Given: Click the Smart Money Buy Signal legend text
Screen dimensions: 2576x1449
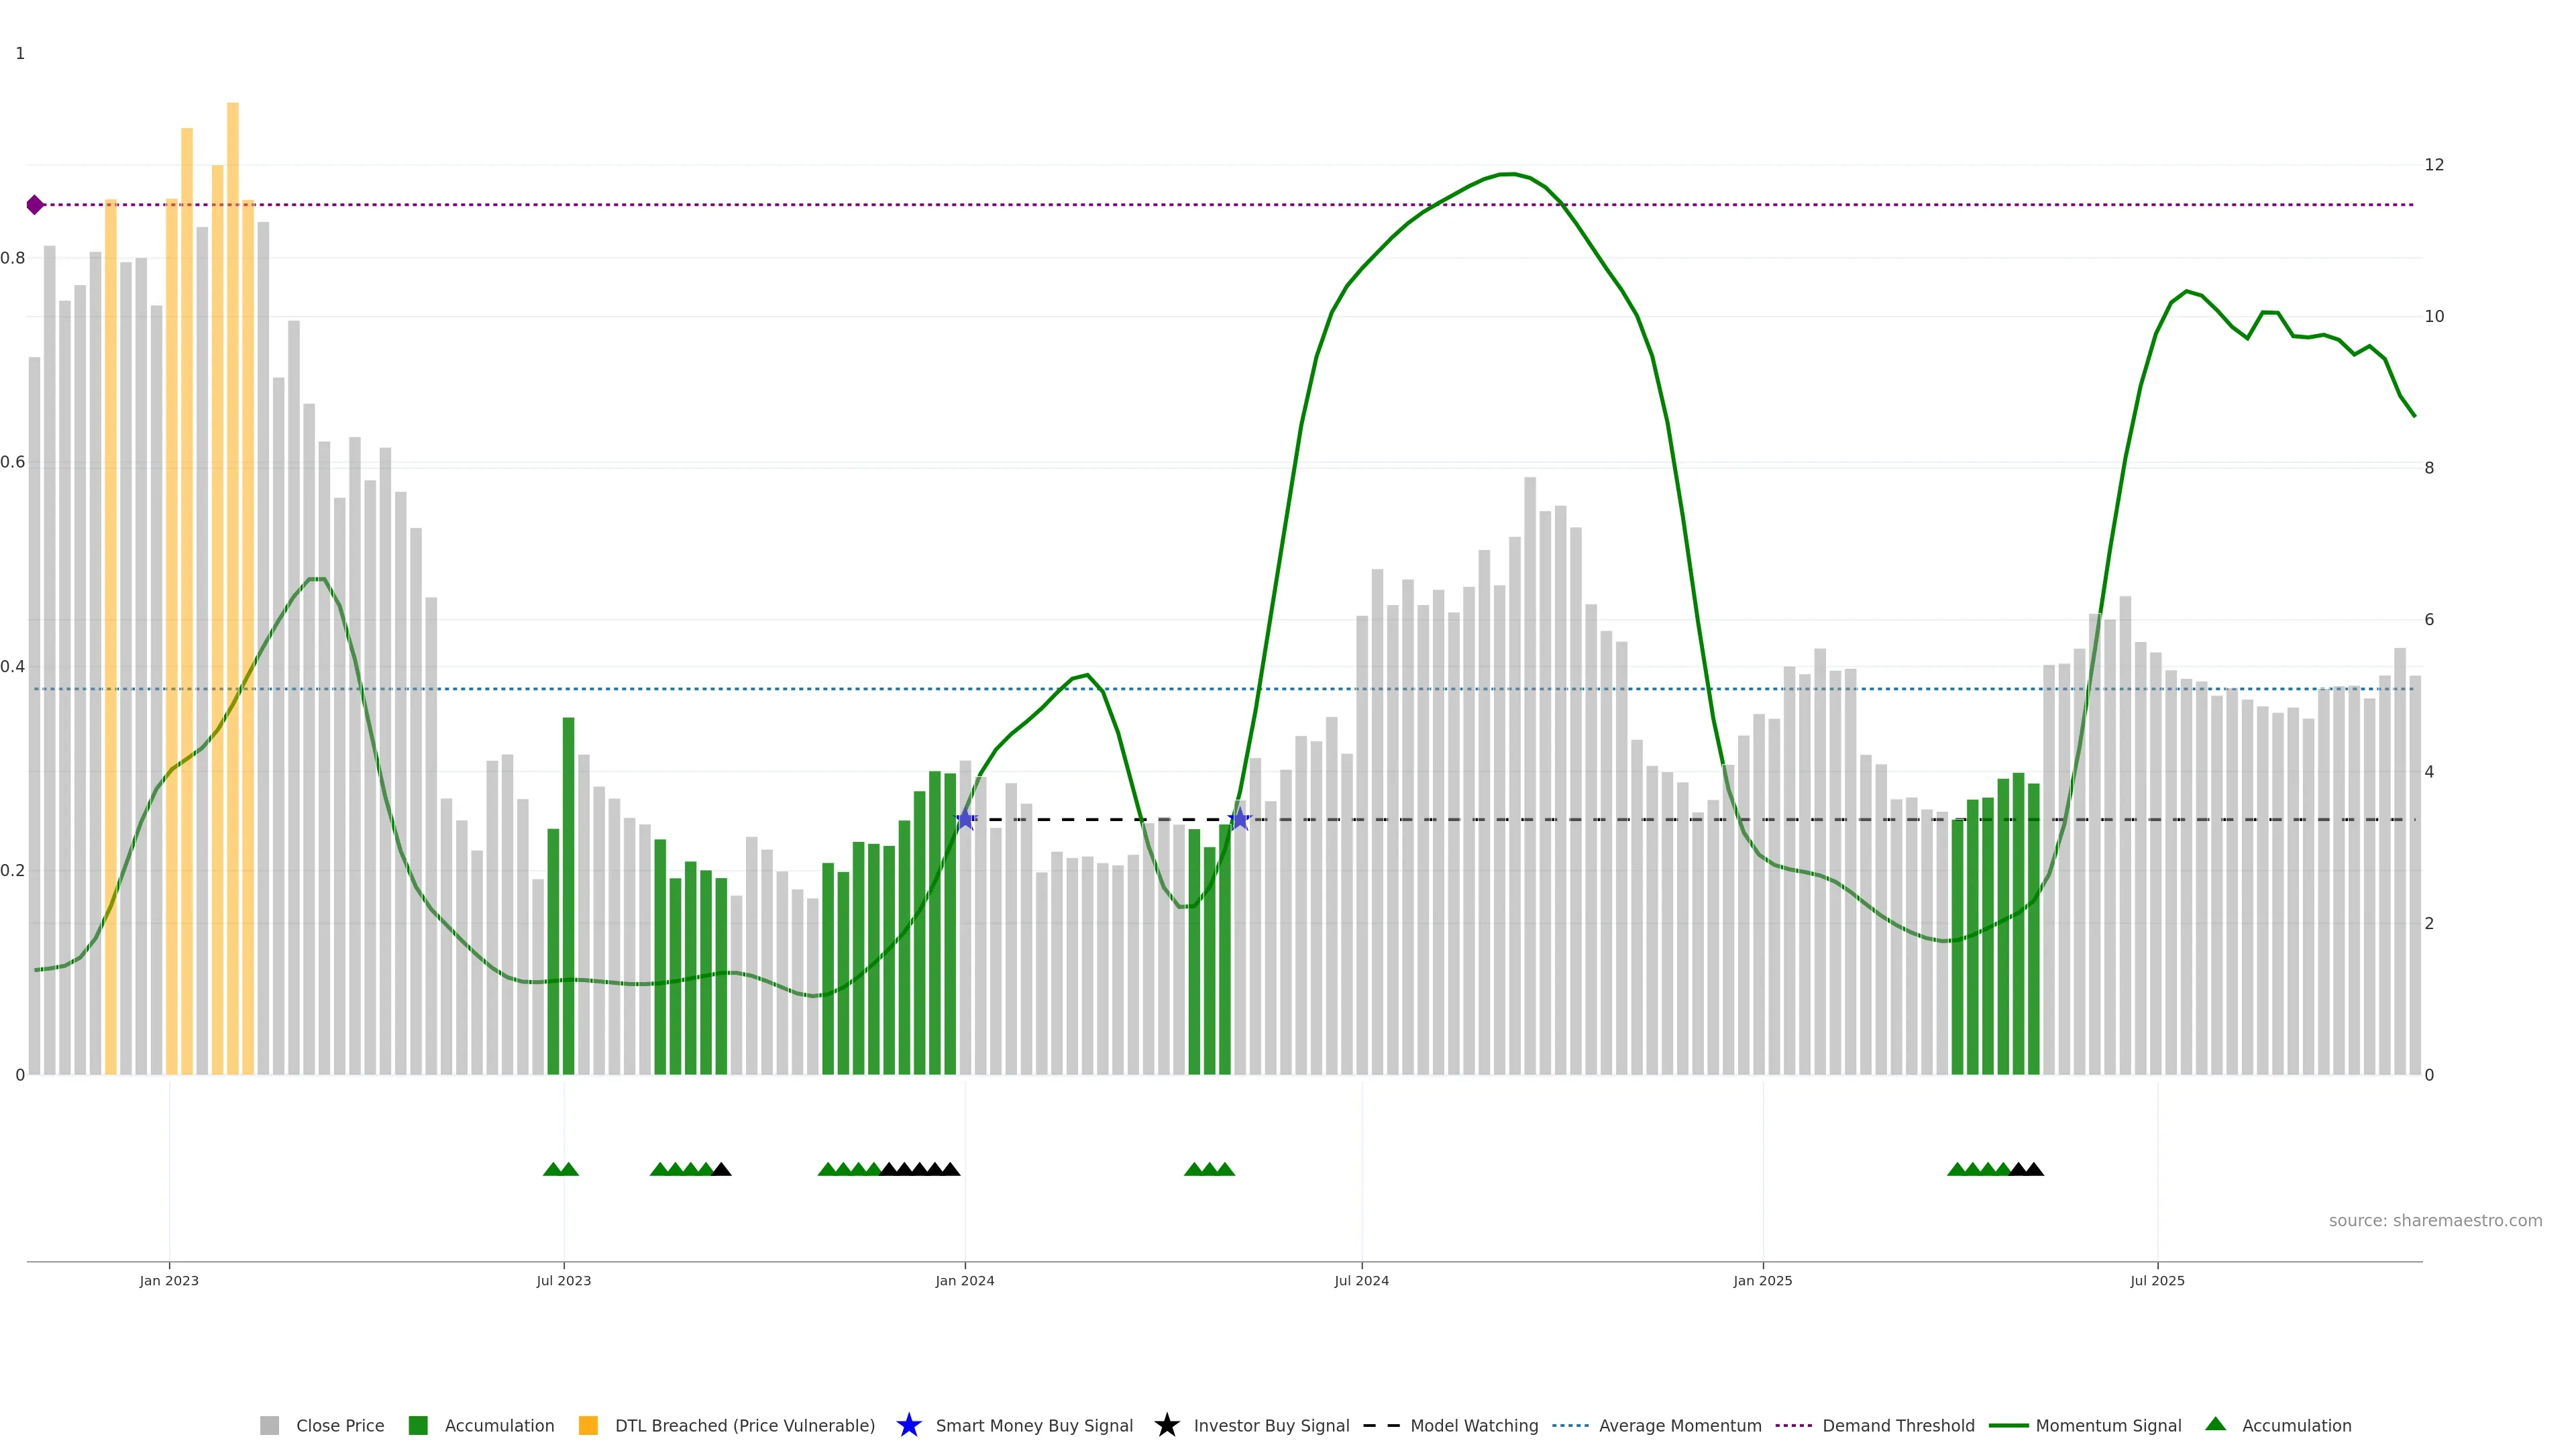Looking at the screenshot, I should (1034, 1425).
